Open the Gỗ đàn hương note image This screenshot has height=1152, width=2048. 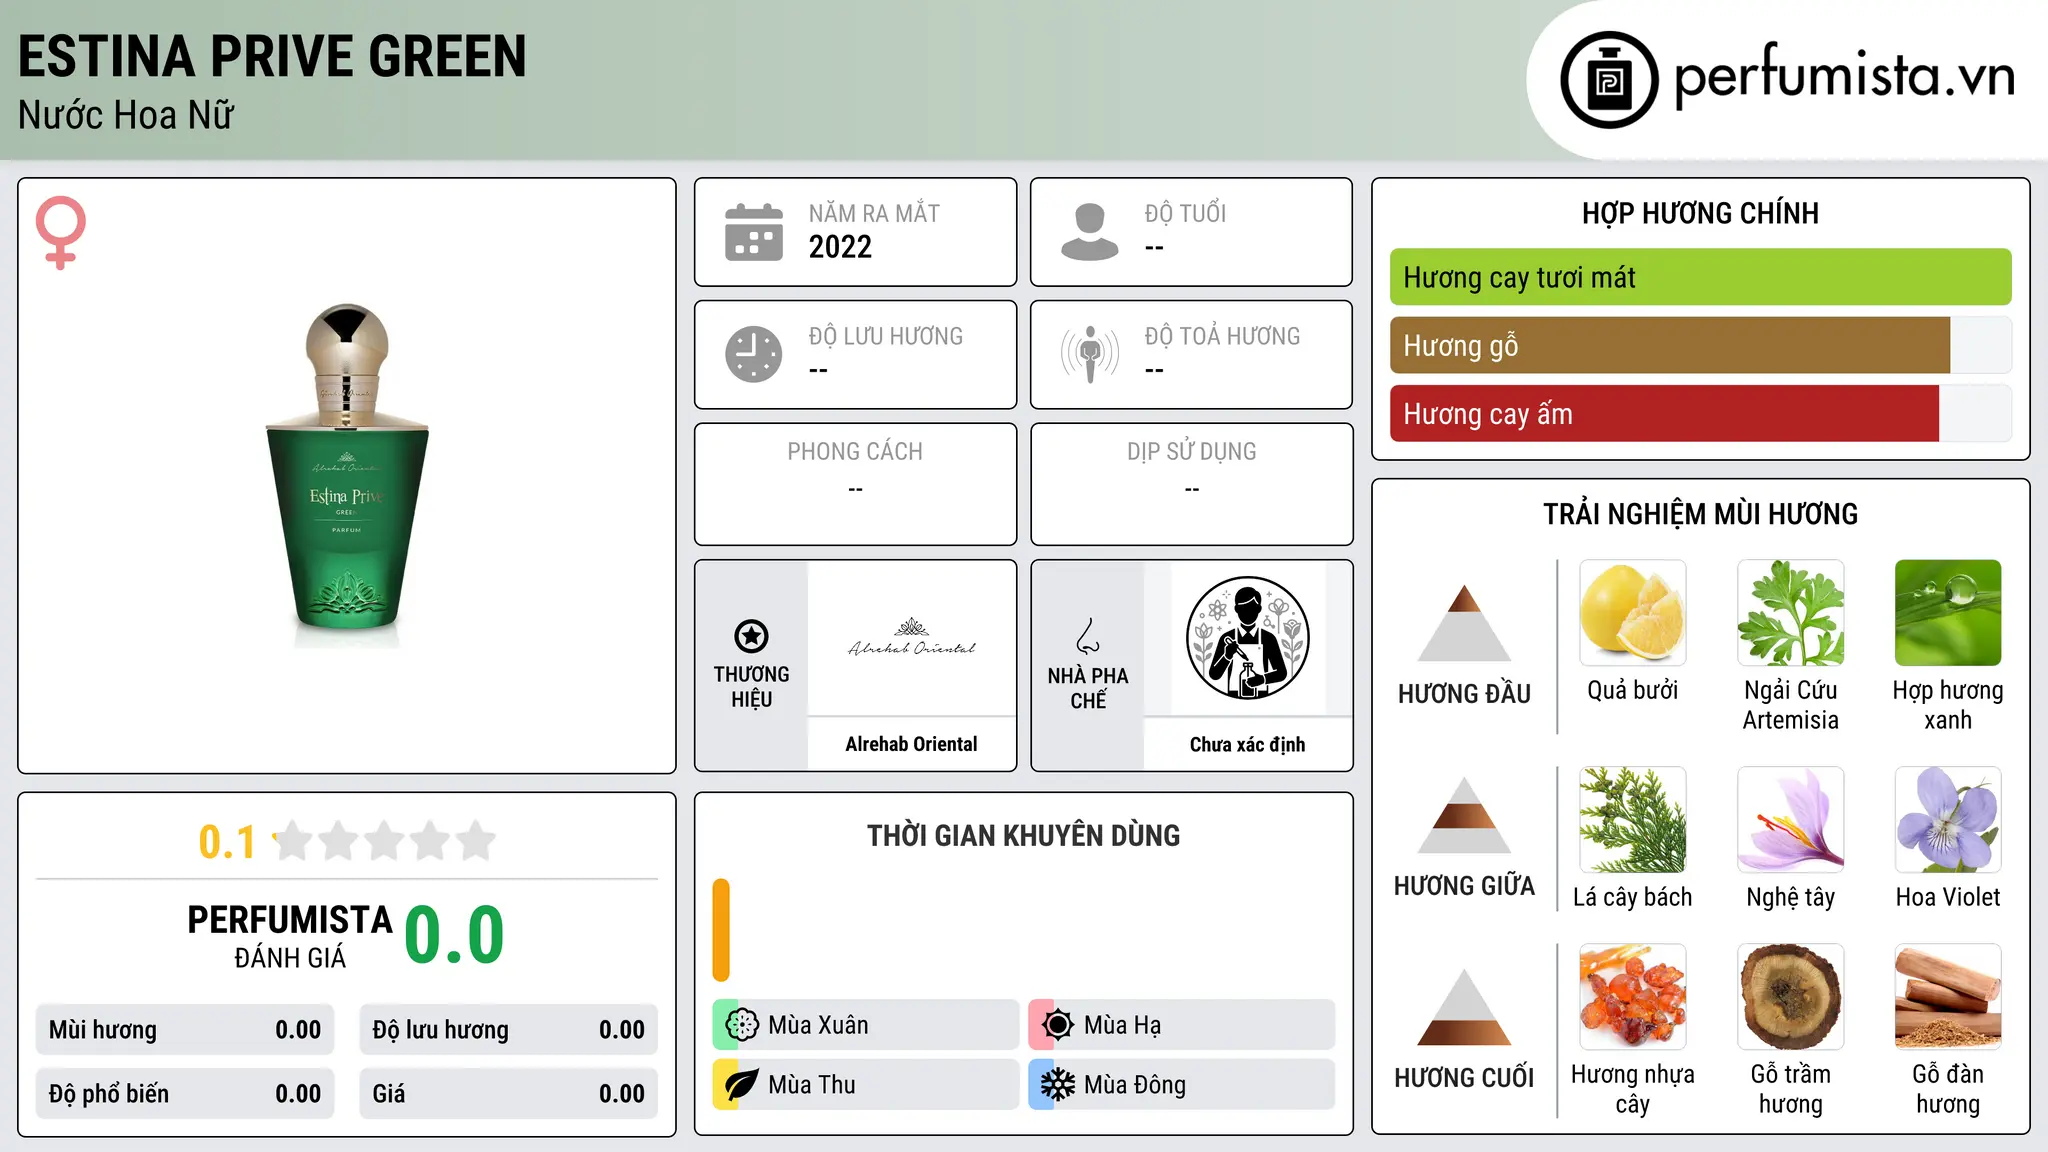1948,997
